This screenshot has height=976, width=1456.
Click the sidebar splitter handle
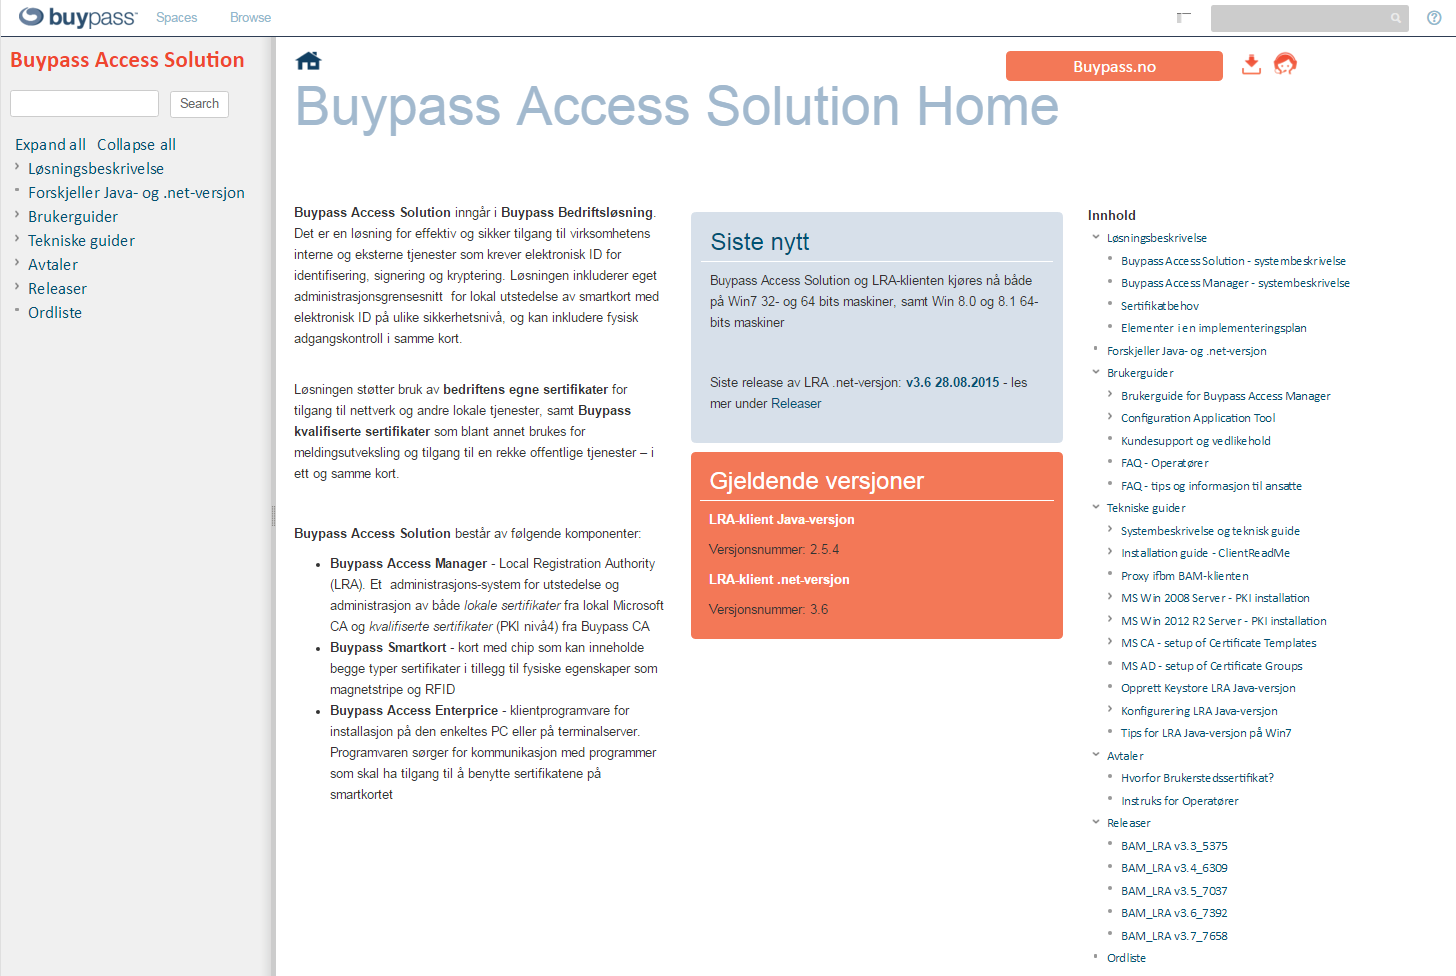[273, 516]
